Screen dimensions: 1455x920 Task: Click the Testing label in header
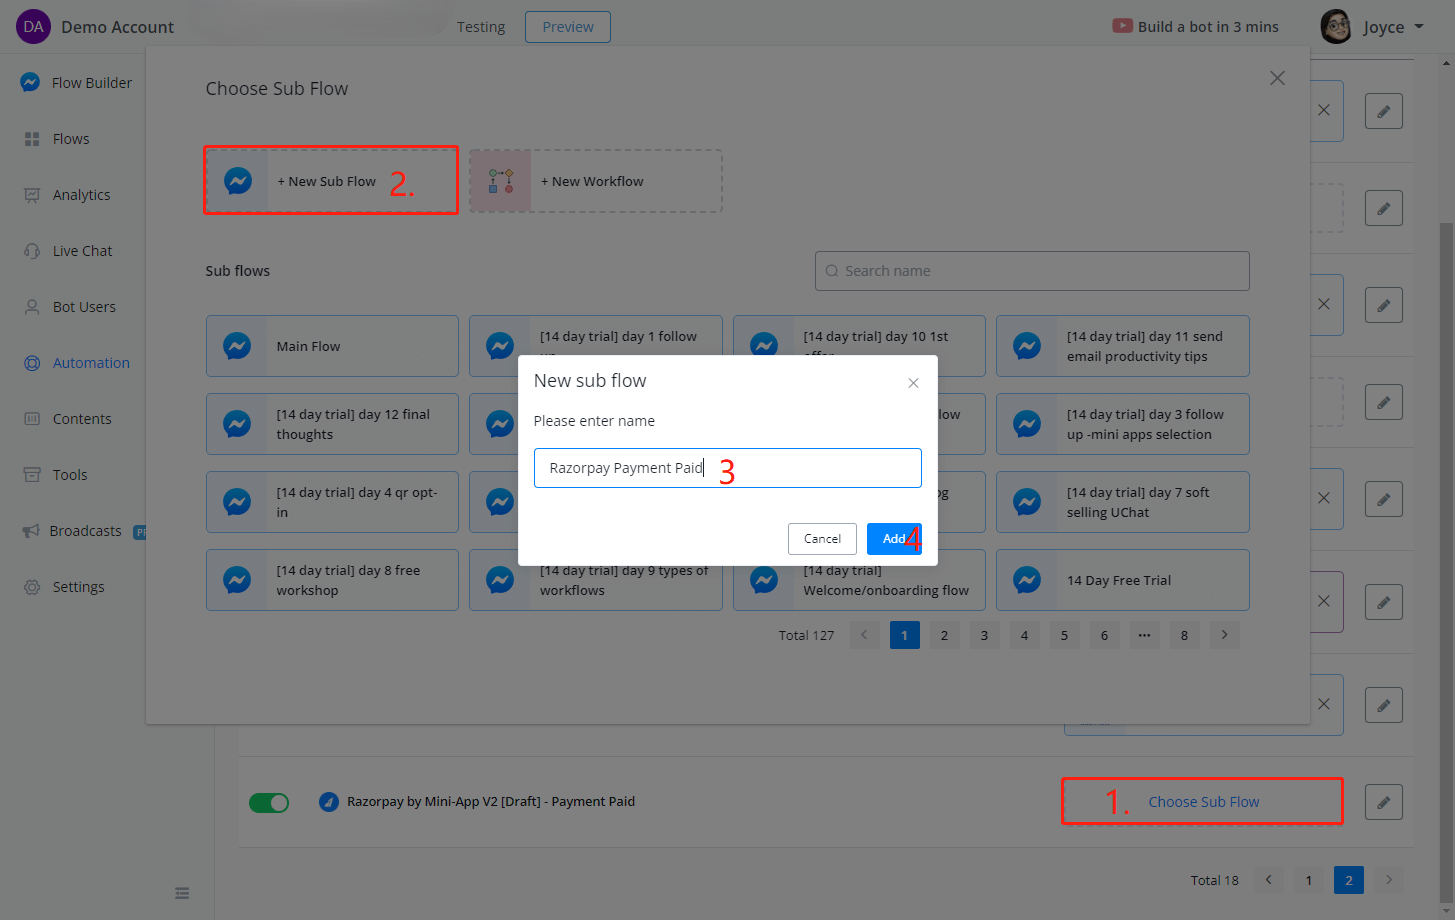481,27
